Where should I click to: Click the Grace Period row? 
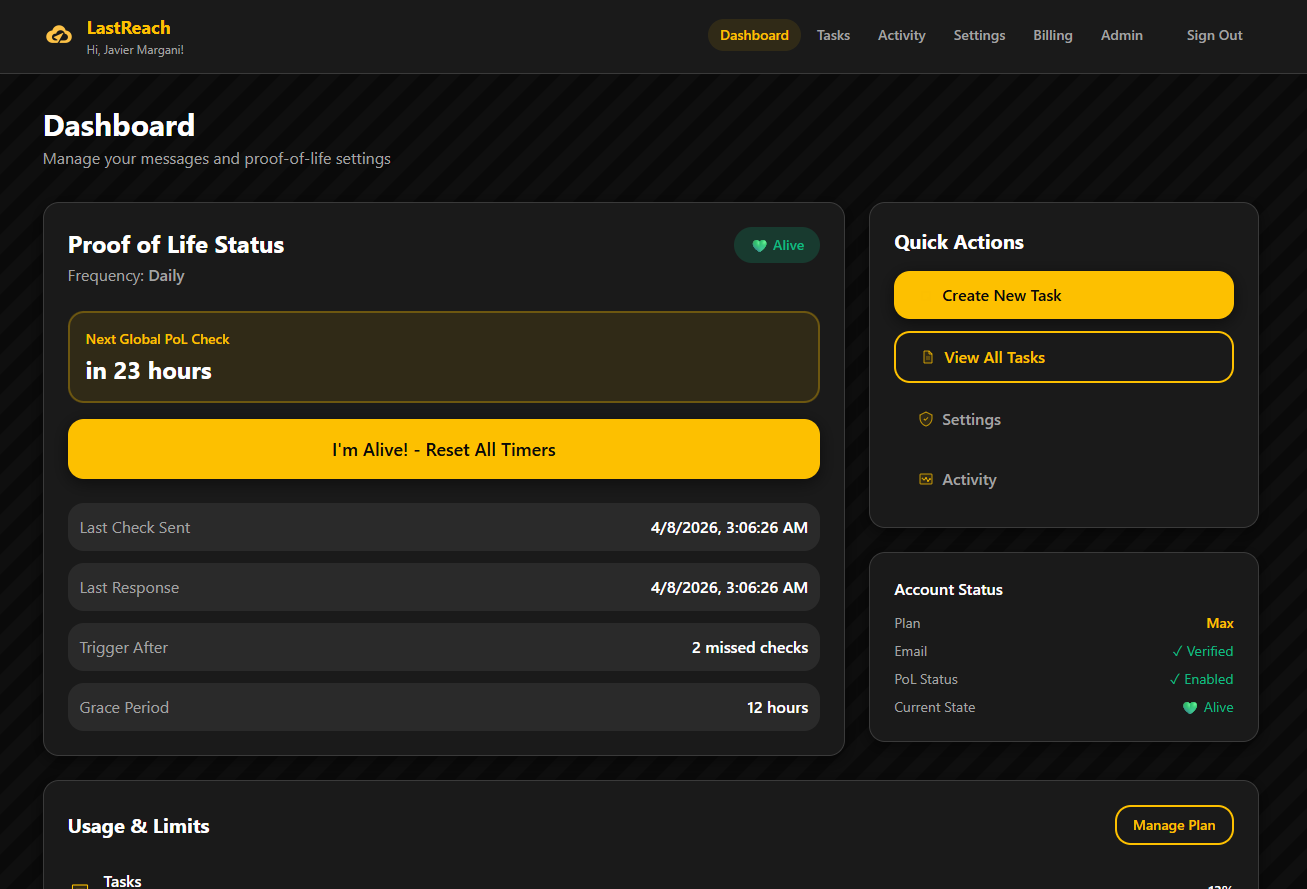point(443,707)
